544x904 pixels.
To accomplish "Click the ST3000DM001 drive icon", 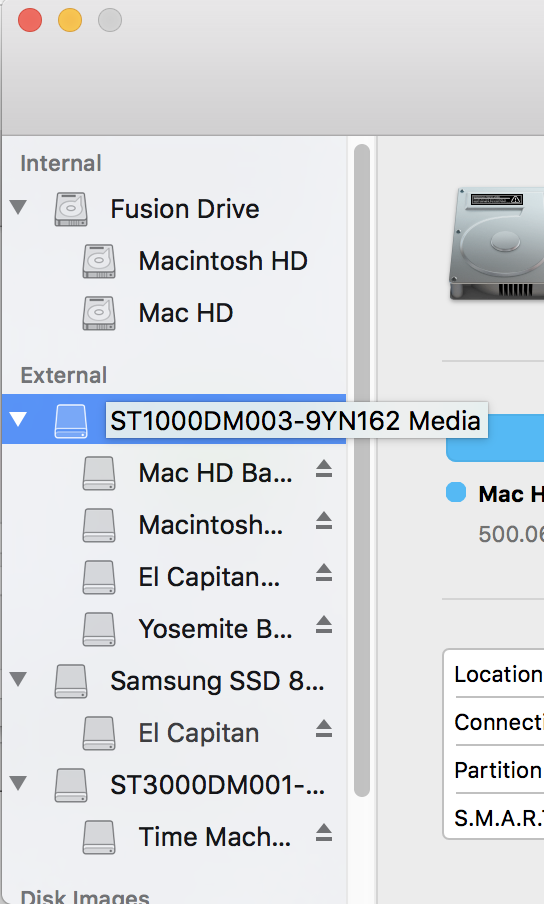I will 71,785.
